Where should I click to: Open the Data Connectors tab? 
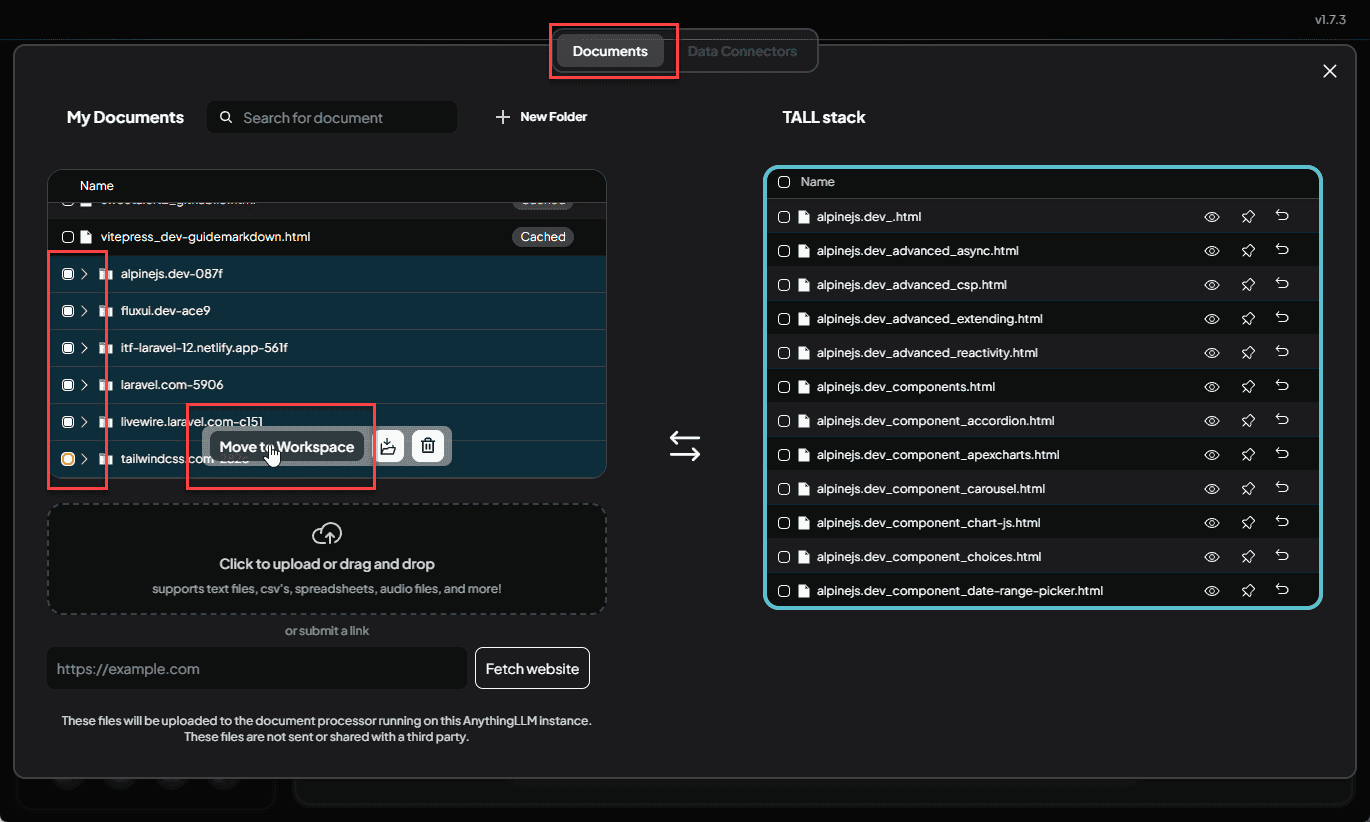742,51
